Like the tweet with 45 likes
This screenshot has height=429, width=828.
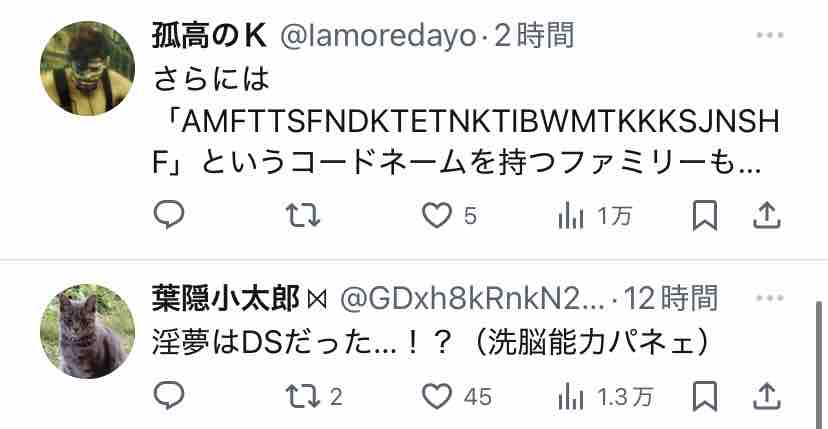point(457,396)
